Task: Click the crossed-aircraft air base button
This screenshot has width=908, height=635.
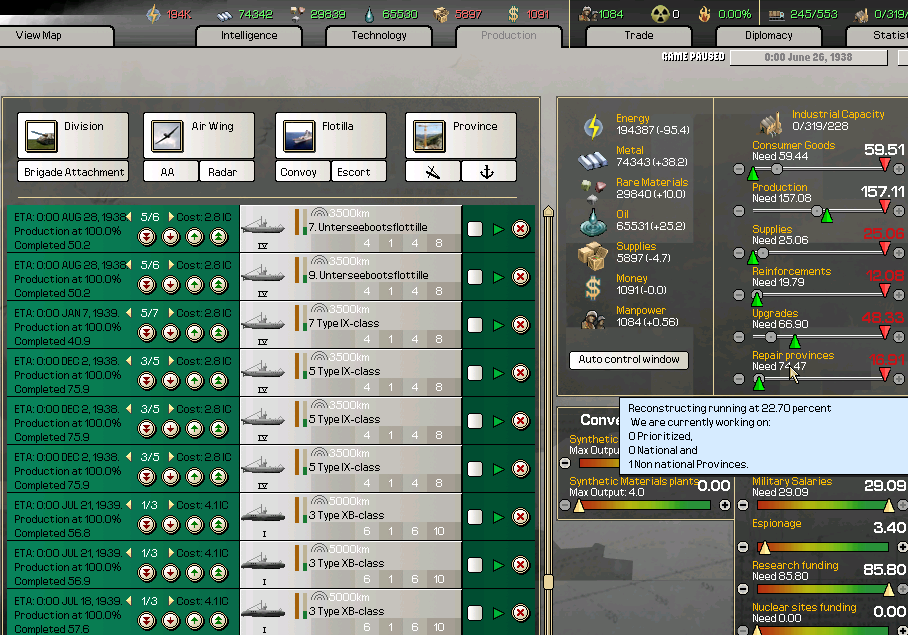Action: point(433,172)
